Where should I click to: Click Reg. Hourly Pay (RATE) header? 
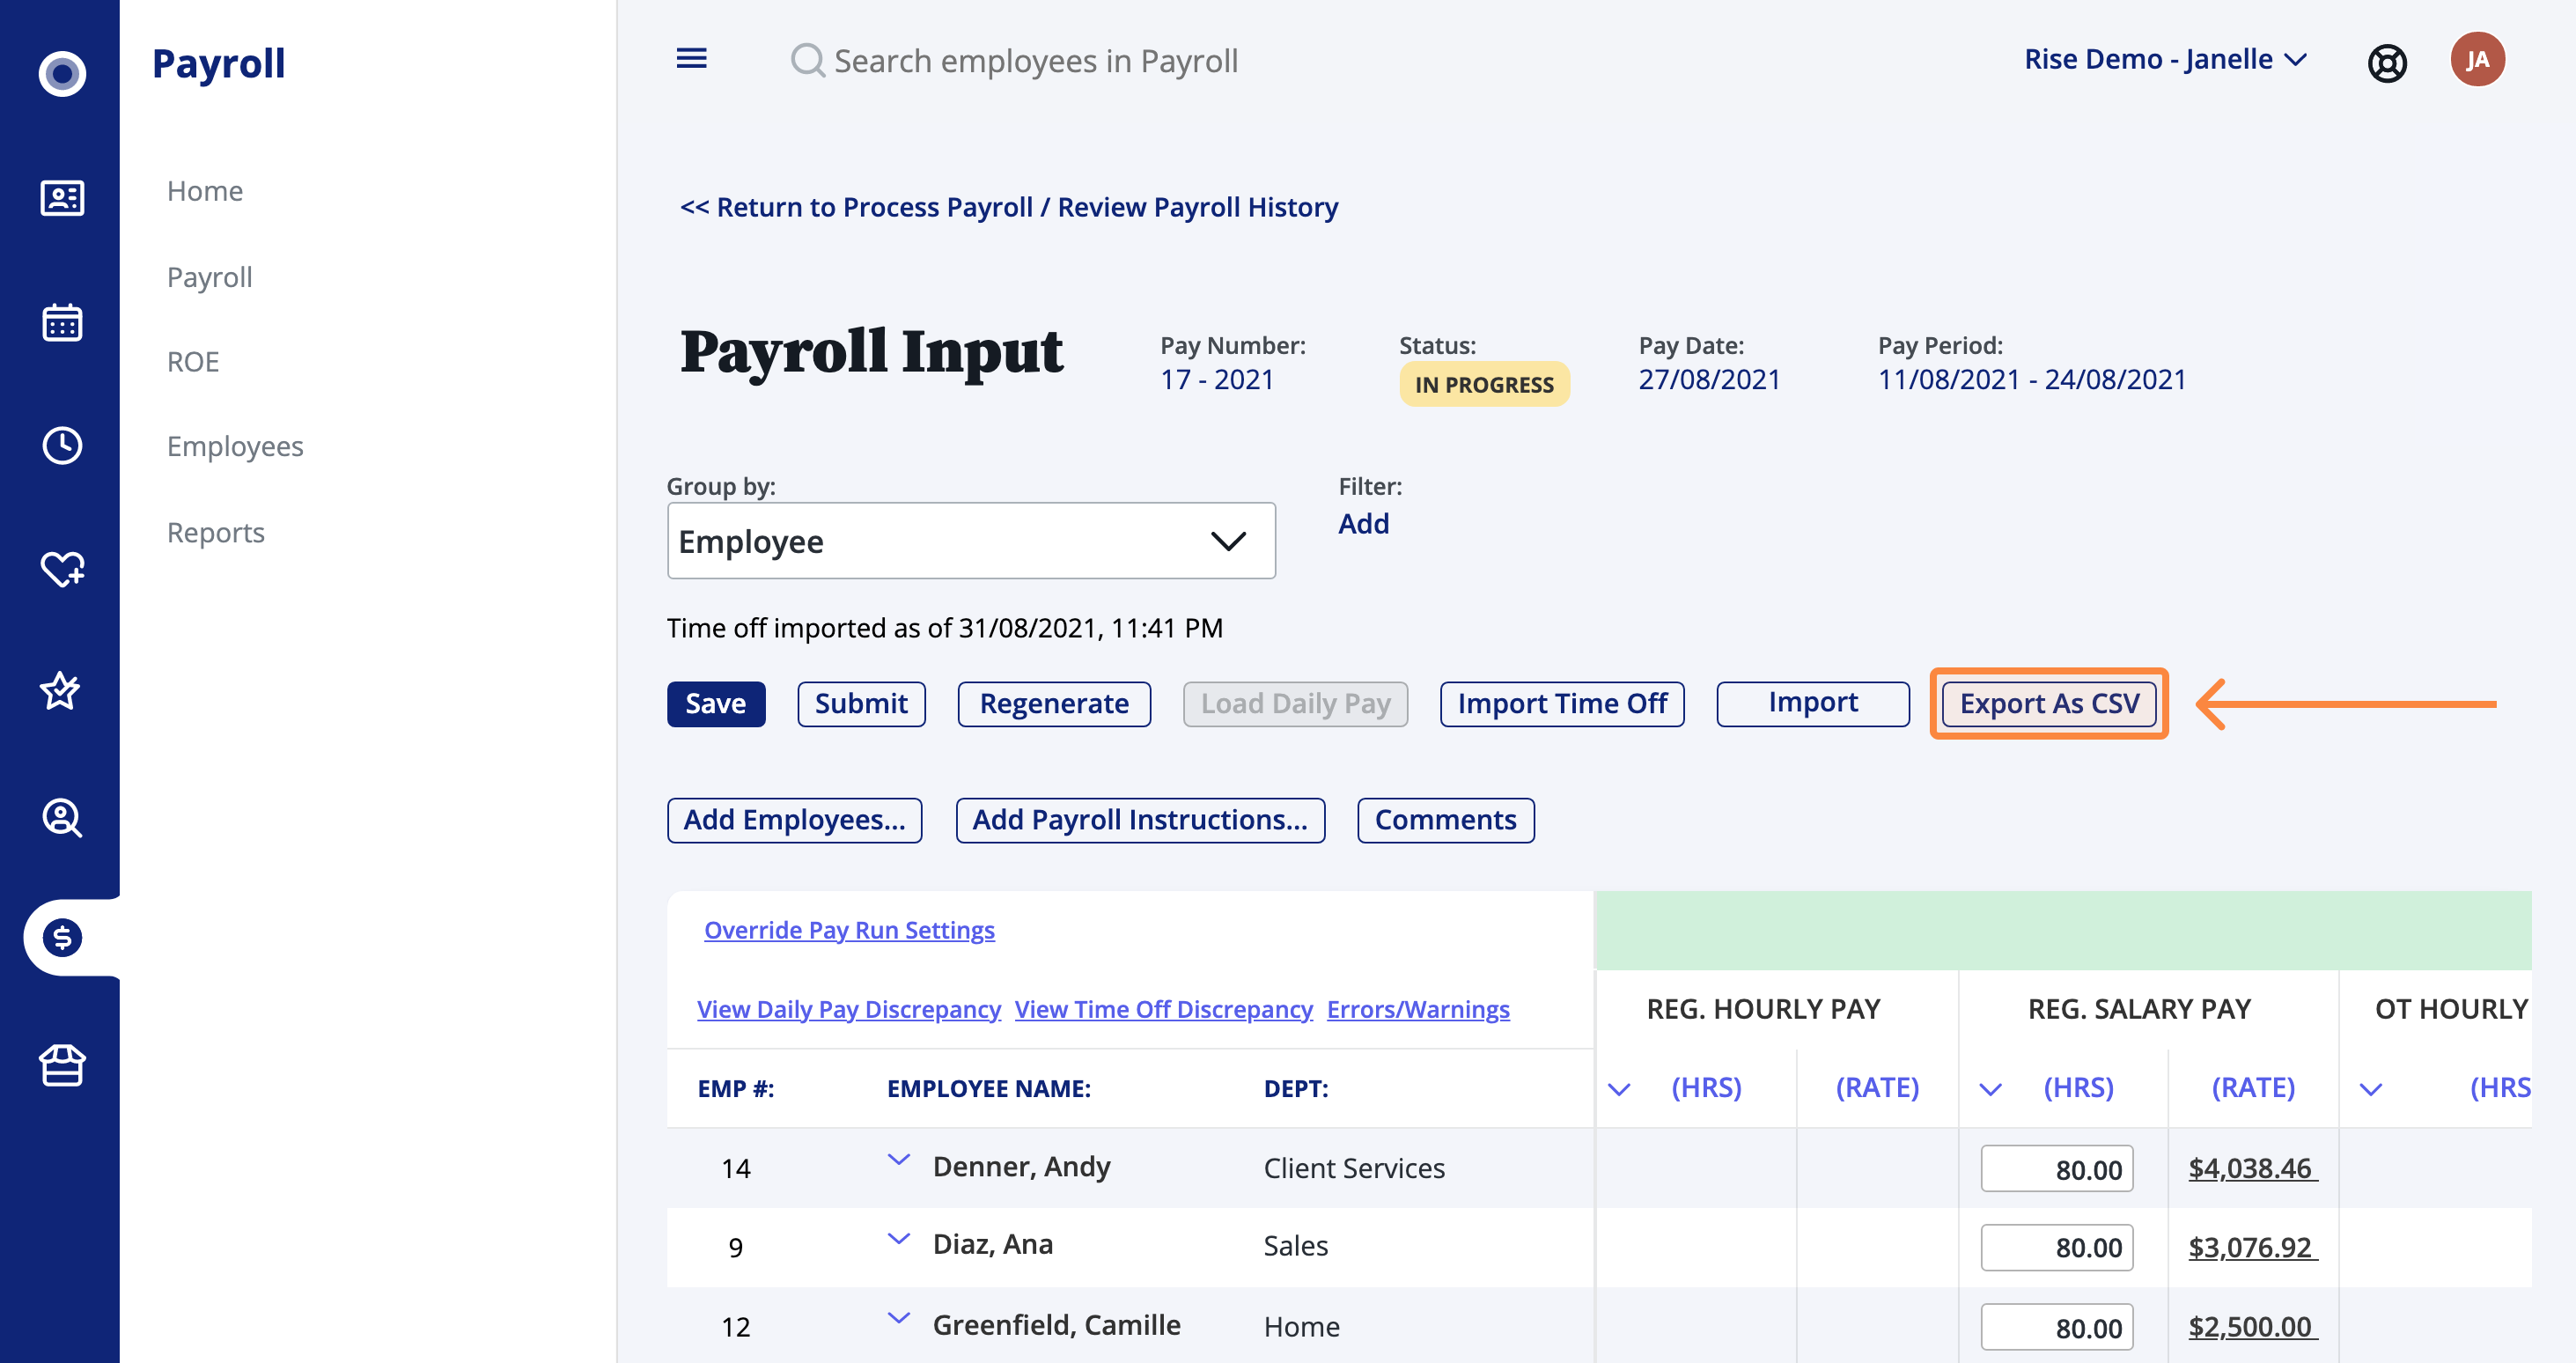[x=1877, y=1087]
